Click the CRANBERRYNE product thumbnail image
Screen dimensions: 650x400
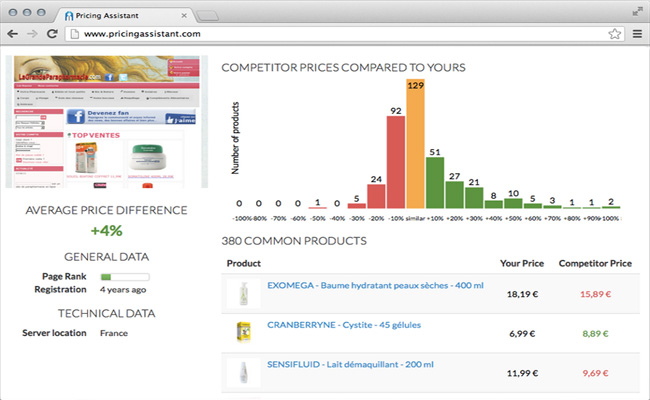pyautogui.click(x=244, y=333)
